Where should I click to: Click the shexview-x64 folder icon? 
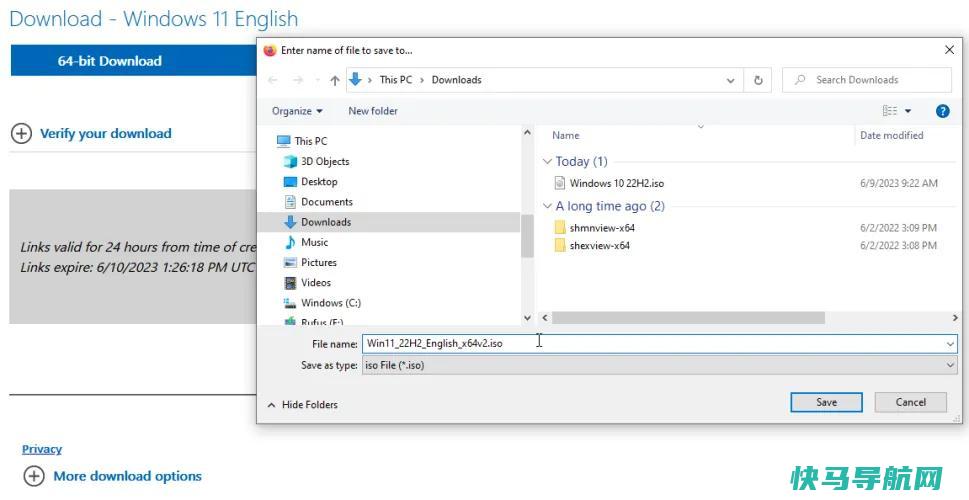pyautogui.click(x=560, y=245)
